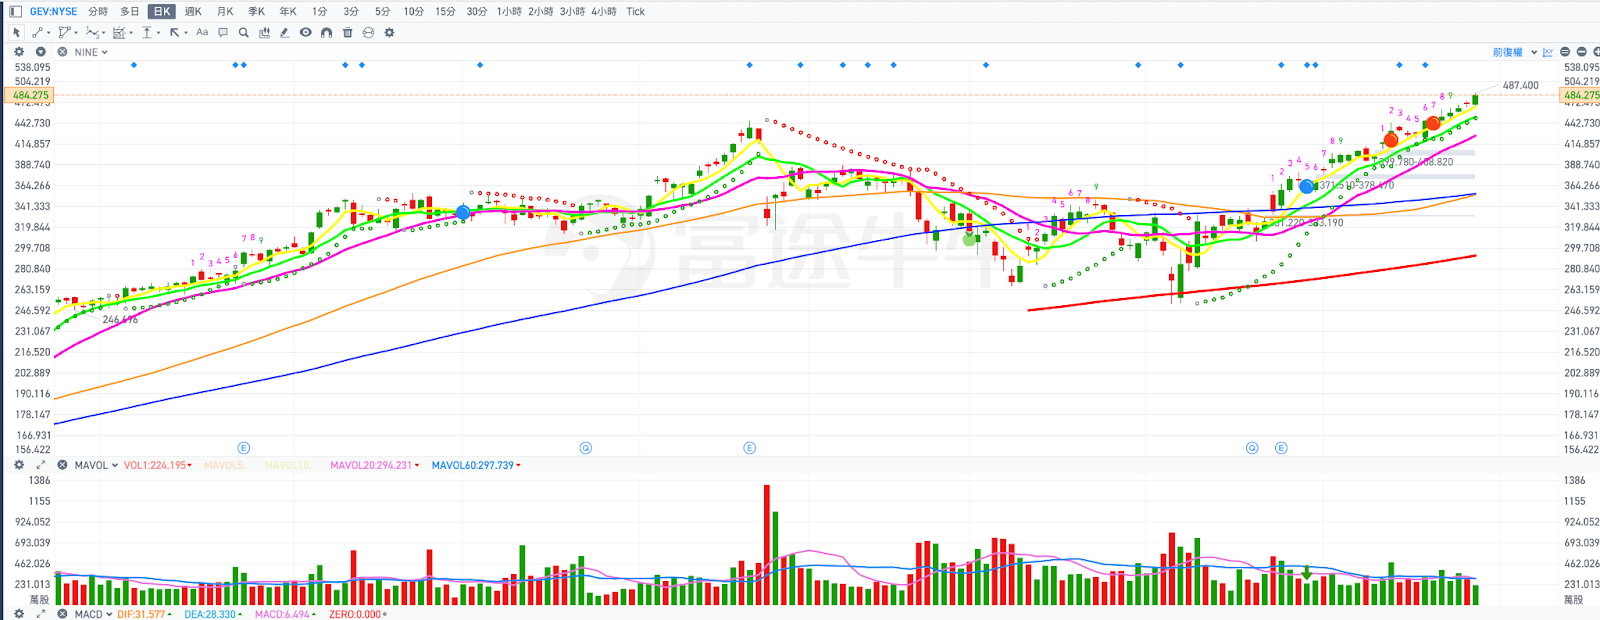Delete drawings with trash icon
Viewport: 1600px width, 620px height.
point(347,32)
